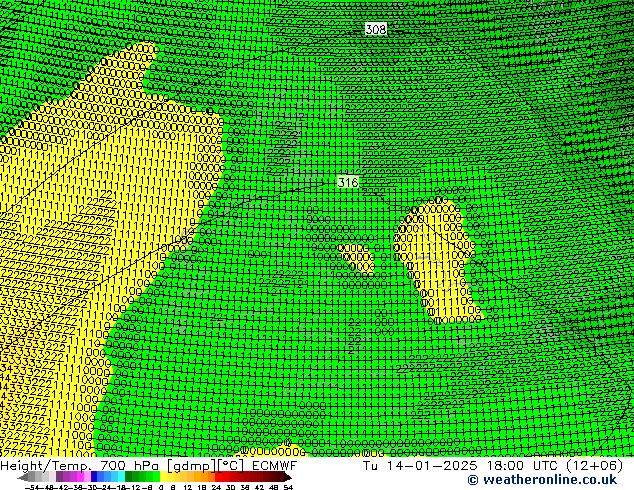634x490 pixels.
Task: Click the magenta swatch in the temperature legend
Action: pyautogui.click(x=80, y=477)
